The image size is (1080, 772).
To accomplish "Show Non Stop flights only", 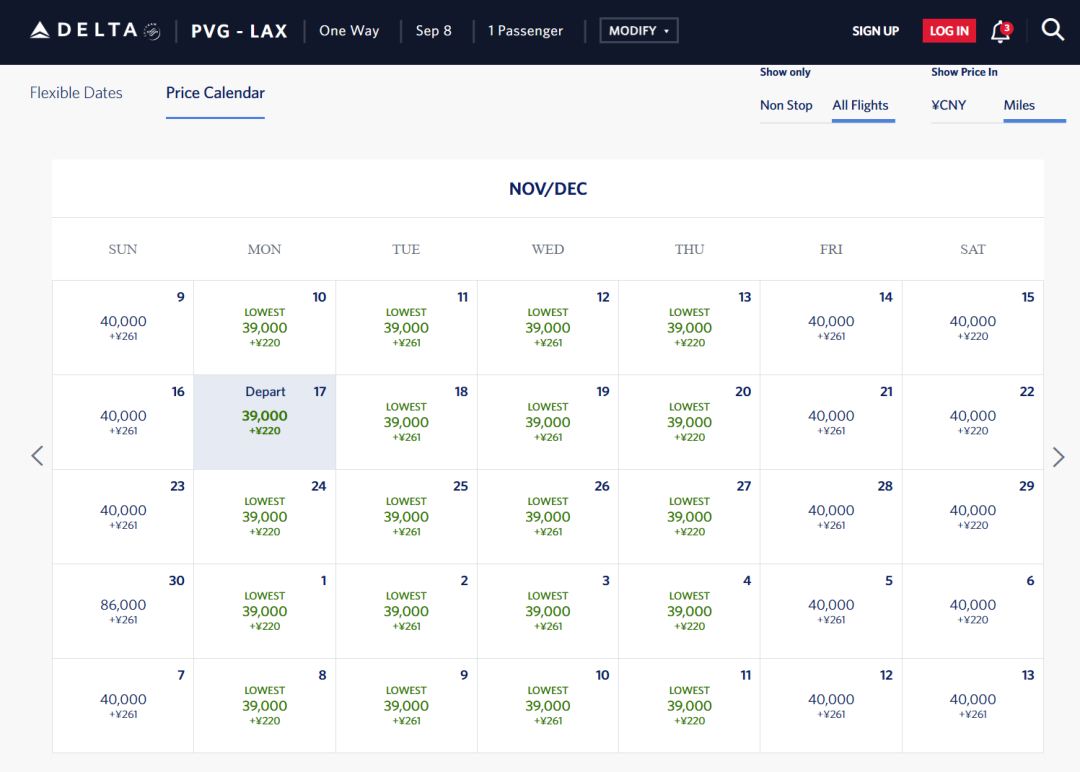I will click(x=786, y=105).
